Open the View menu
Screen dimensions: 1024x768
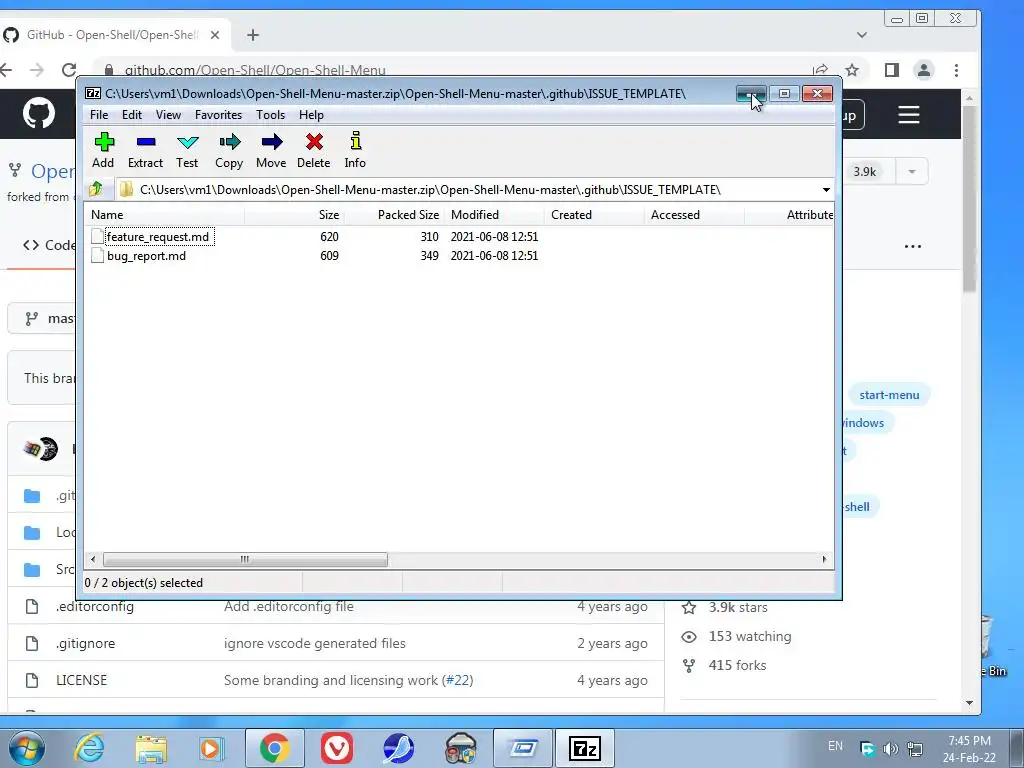[x=168, y=115]
